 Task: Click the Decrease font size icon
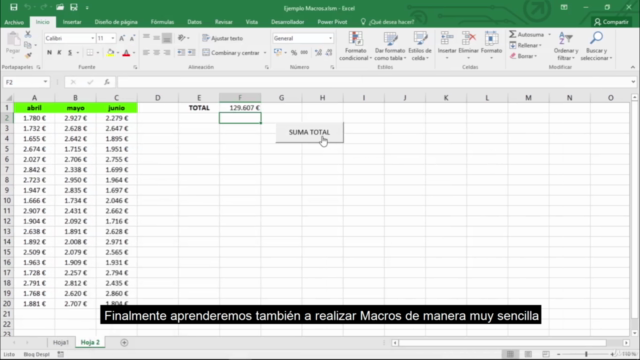click(x=132, y=38)
